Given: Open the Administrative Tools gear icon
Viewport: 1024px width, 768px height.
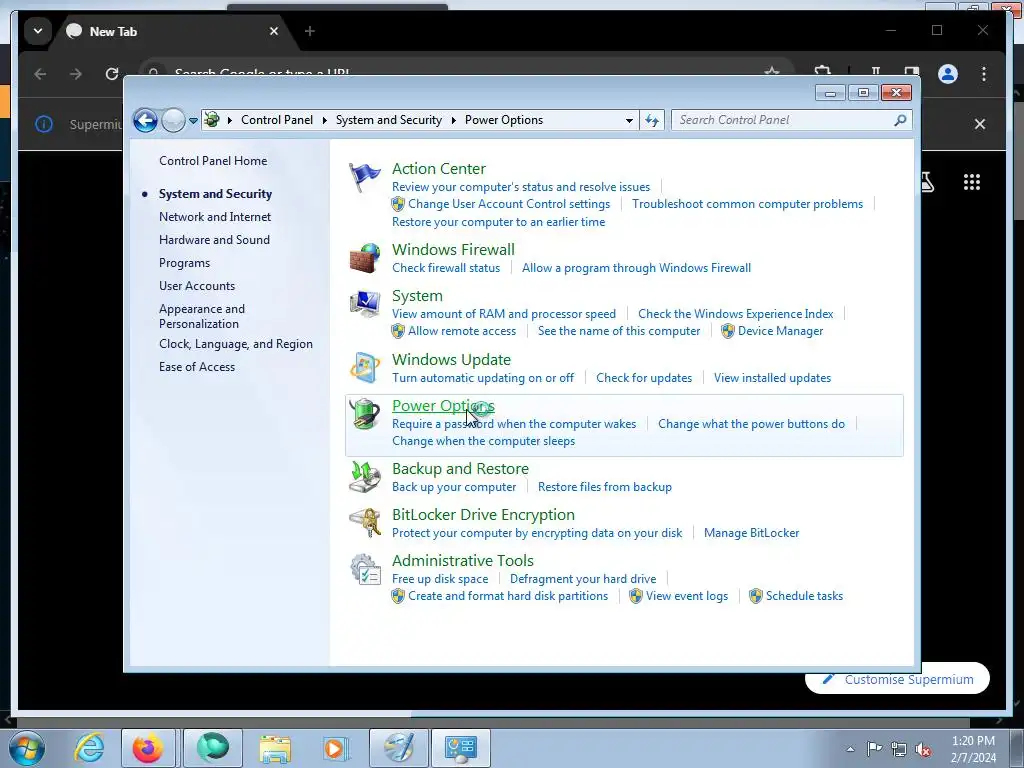Looking at the screenshot, I should [364, 569].
